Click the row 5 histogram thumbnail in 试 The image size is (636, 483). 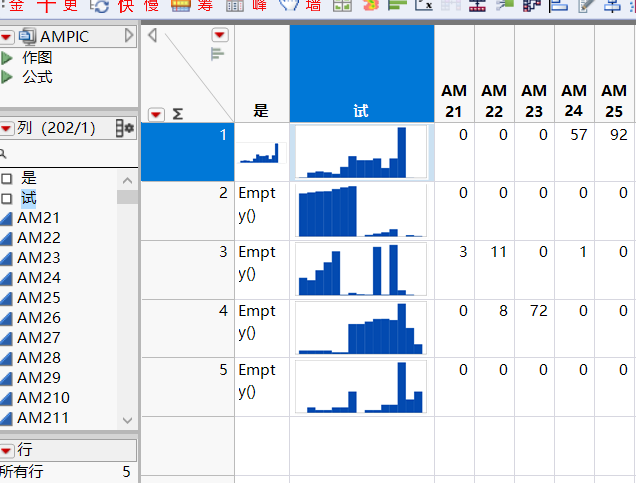[x=361, y=387]
